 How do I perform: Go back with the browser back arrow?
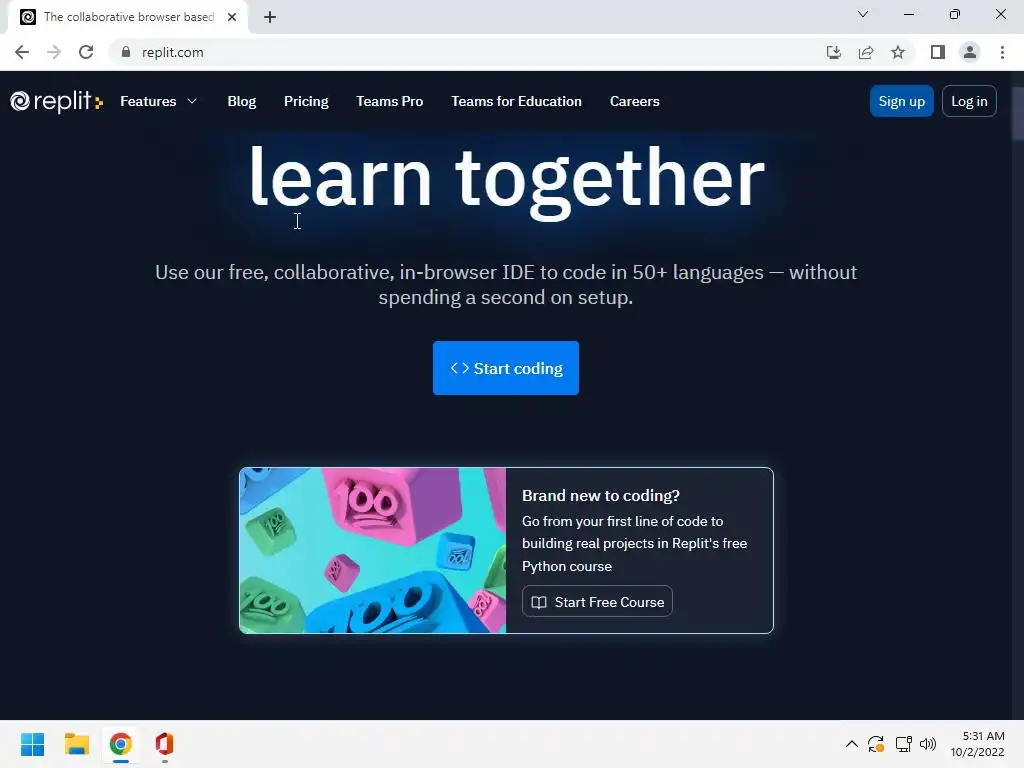pyautogui.click(x=22, y=52)
